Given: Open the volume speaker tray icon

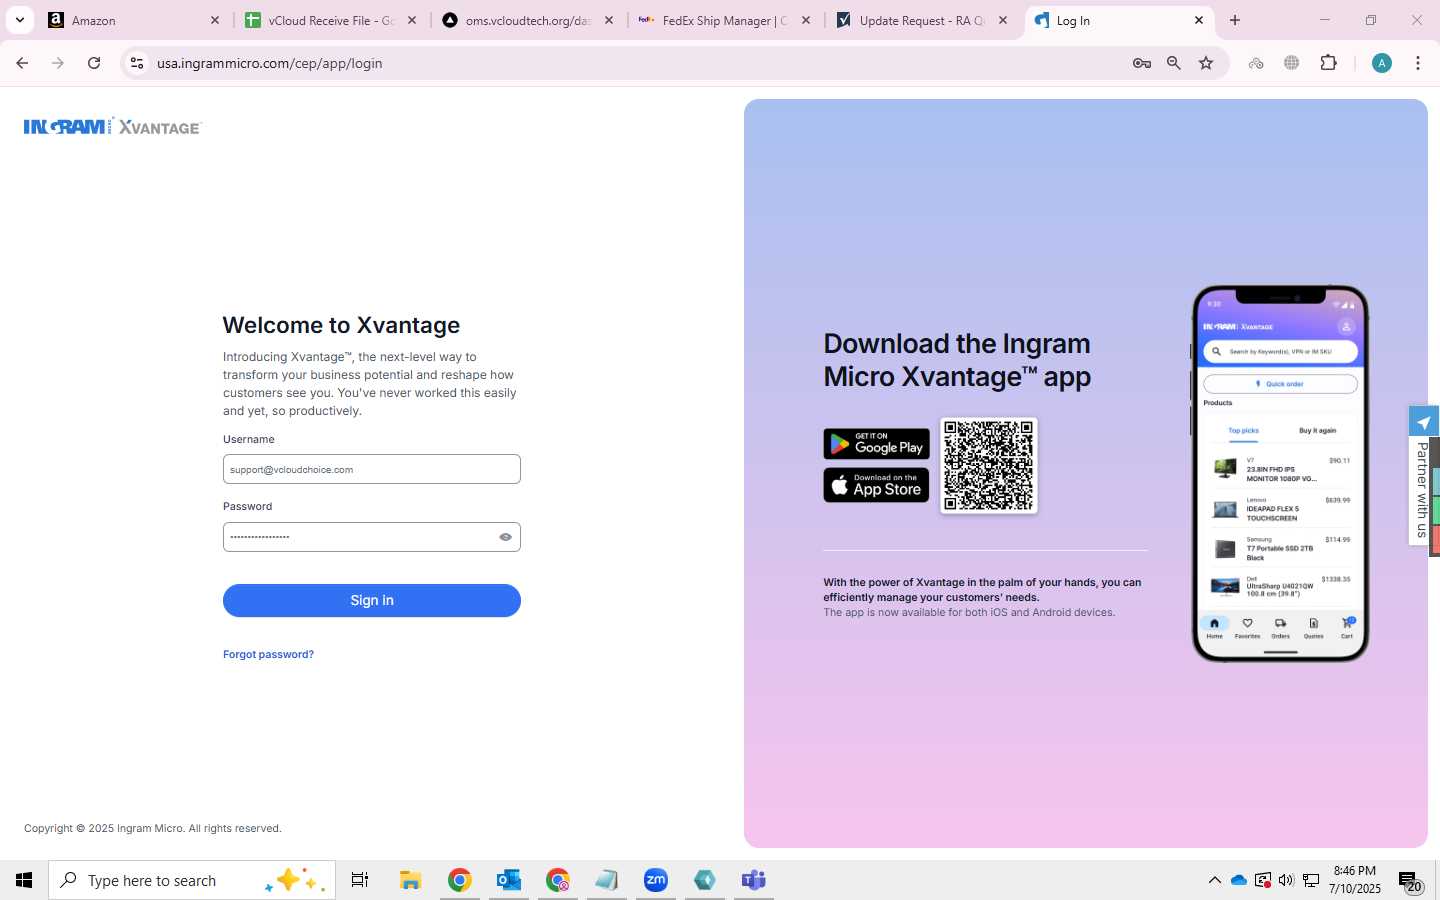Looking at the screenshot, I should click(x=1286, y=880).
